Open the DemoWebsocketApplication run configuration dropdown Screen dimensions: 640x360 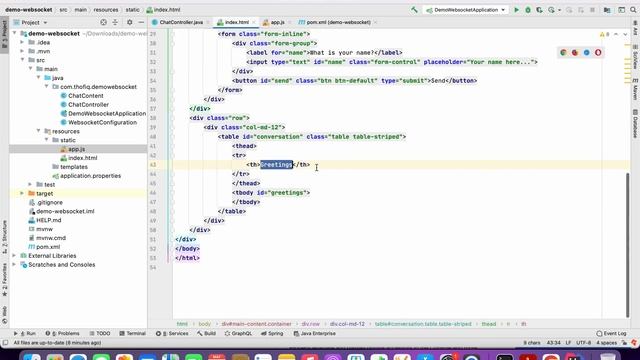[466, 10]
